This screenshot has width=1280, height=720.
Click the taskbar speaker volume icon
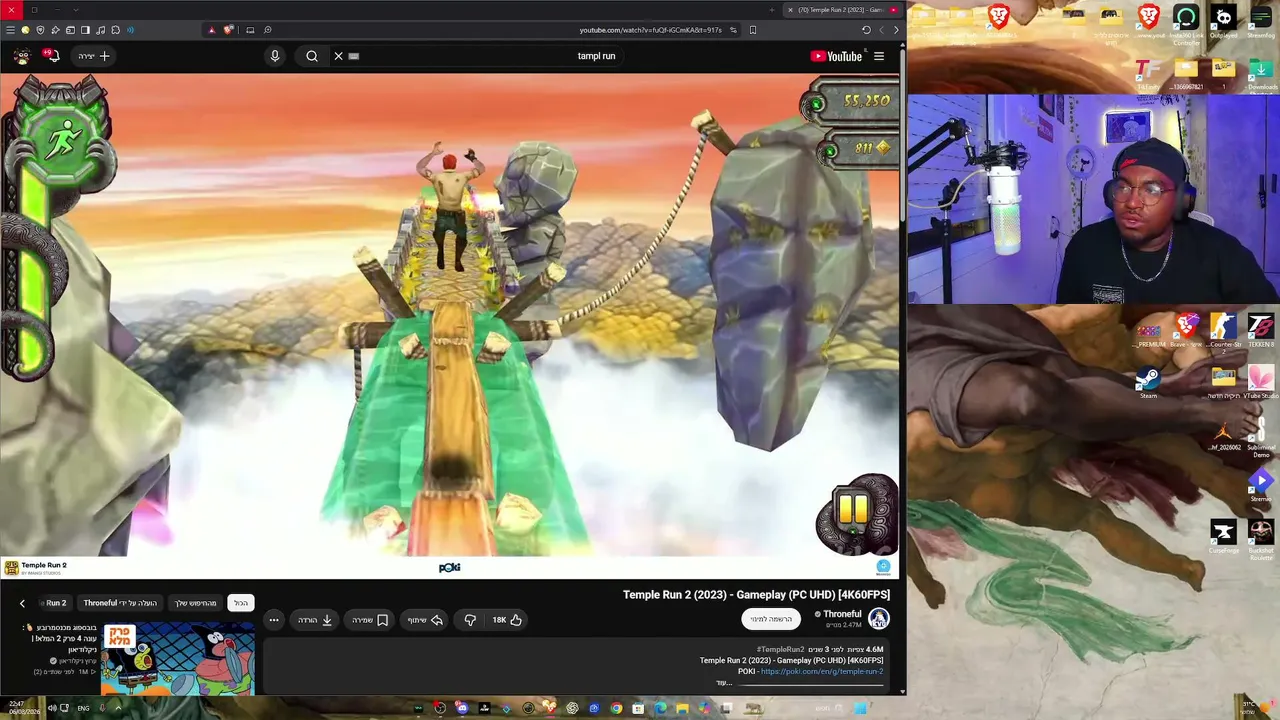click(52, 709)
